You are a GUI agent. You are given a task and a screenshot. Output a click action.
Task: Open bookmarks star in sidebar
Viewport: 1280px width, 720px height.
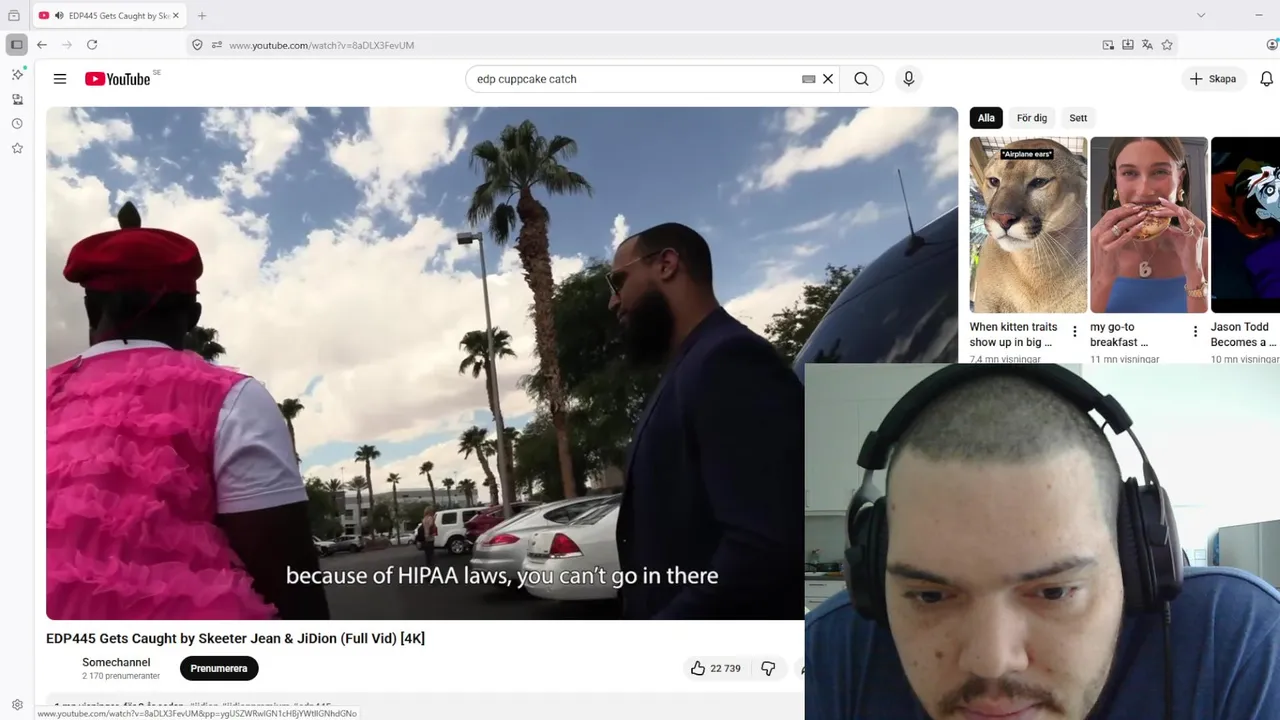coord(17,148)
